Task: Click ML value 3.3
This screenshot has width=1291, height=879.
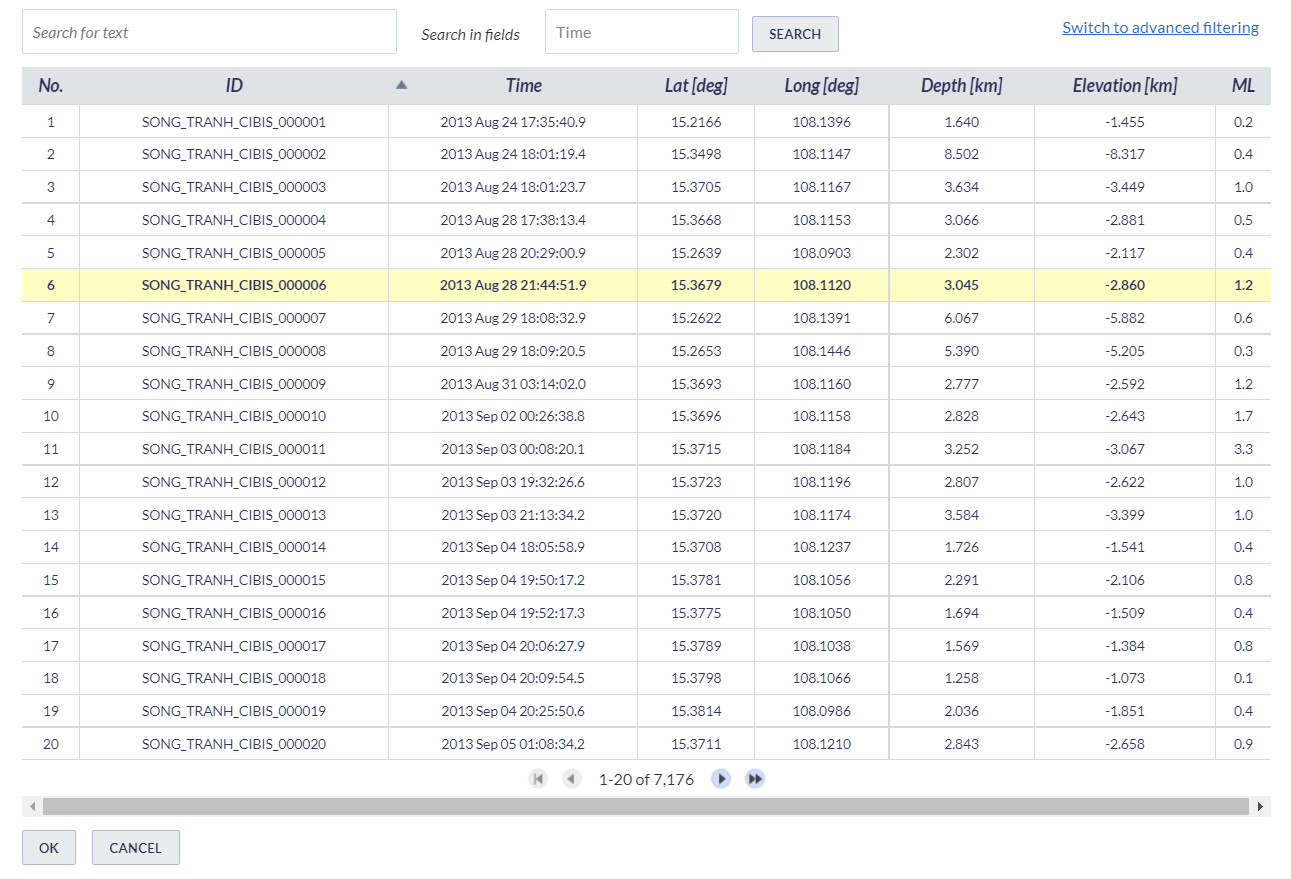Action: (1243, 449)
